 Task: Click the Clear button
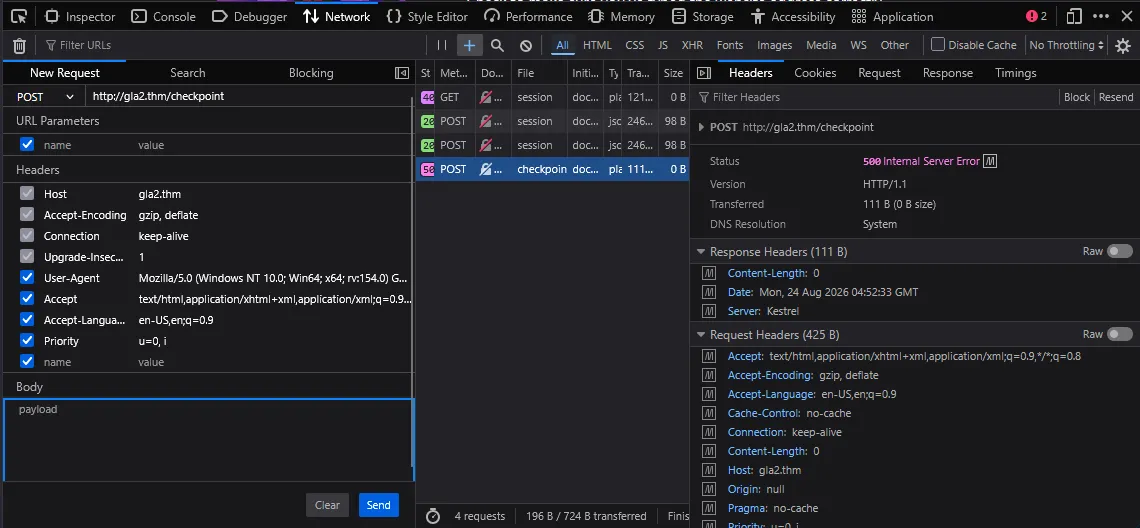(327, 505)
